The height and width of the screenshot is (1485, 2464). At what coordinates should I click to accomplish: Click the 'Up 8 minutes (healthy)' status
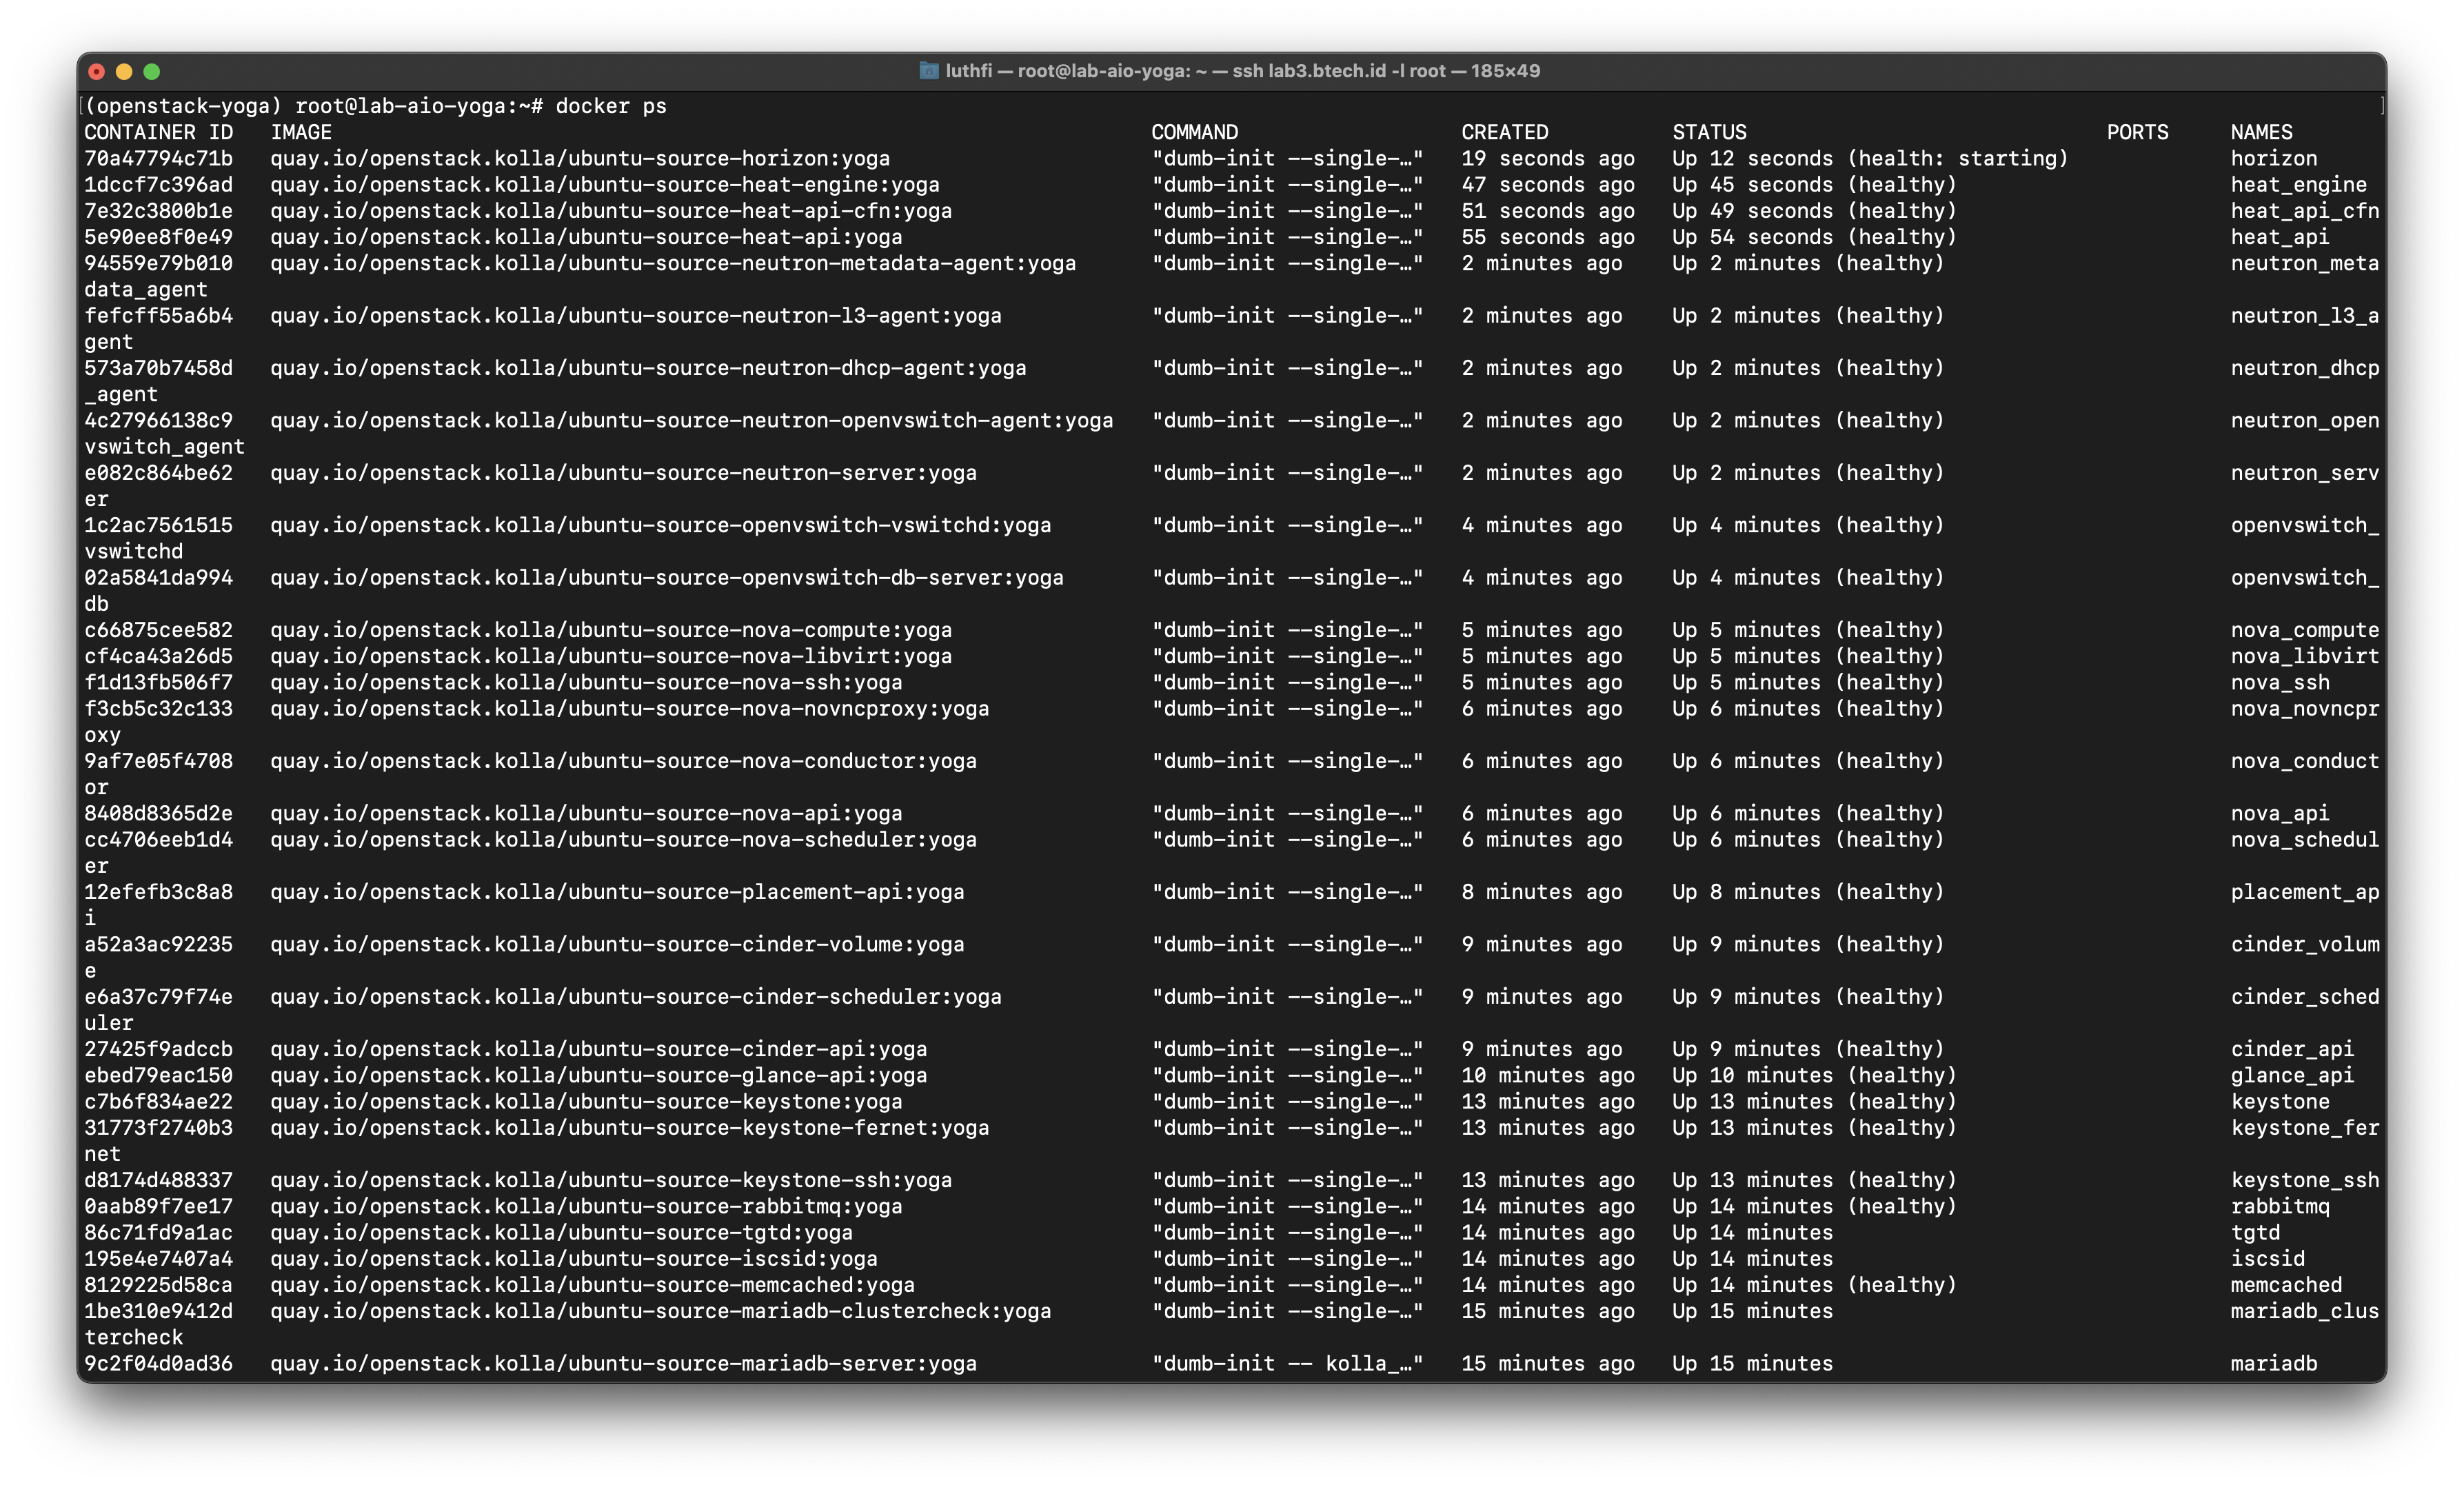(x=1808, y=892)
